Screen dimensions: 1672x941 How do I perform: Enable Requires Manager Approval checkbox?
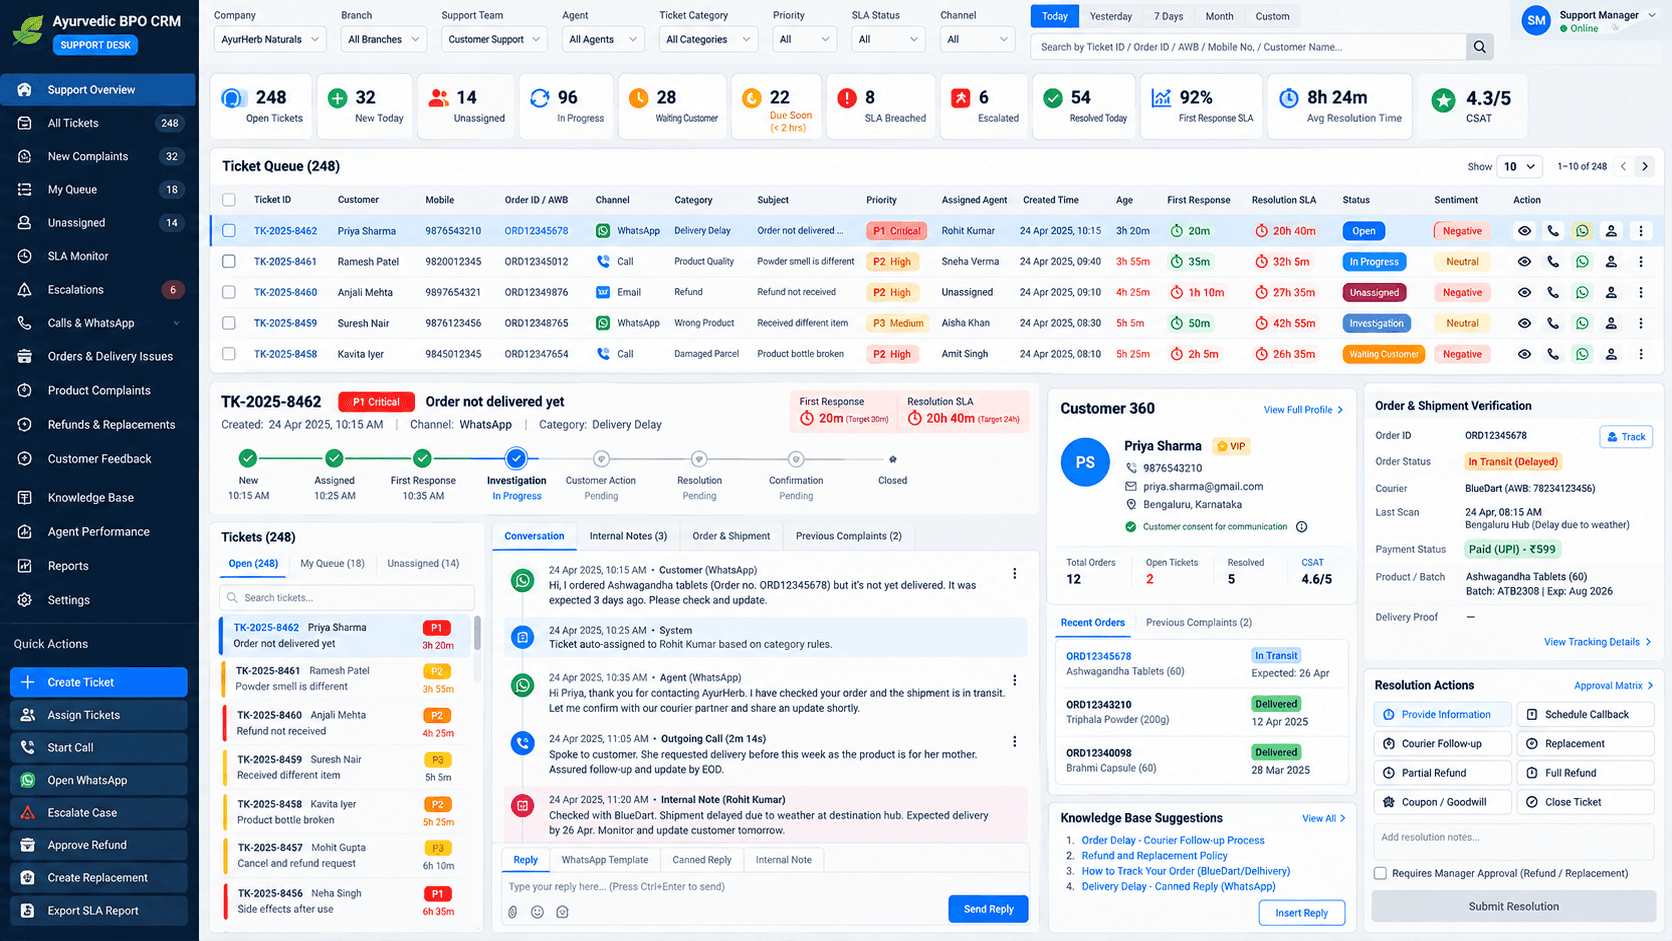point(1380,874)
